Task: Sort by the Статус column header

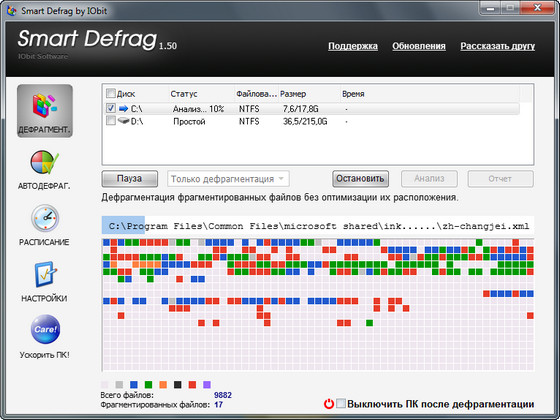Action: (x=184, y=94)
